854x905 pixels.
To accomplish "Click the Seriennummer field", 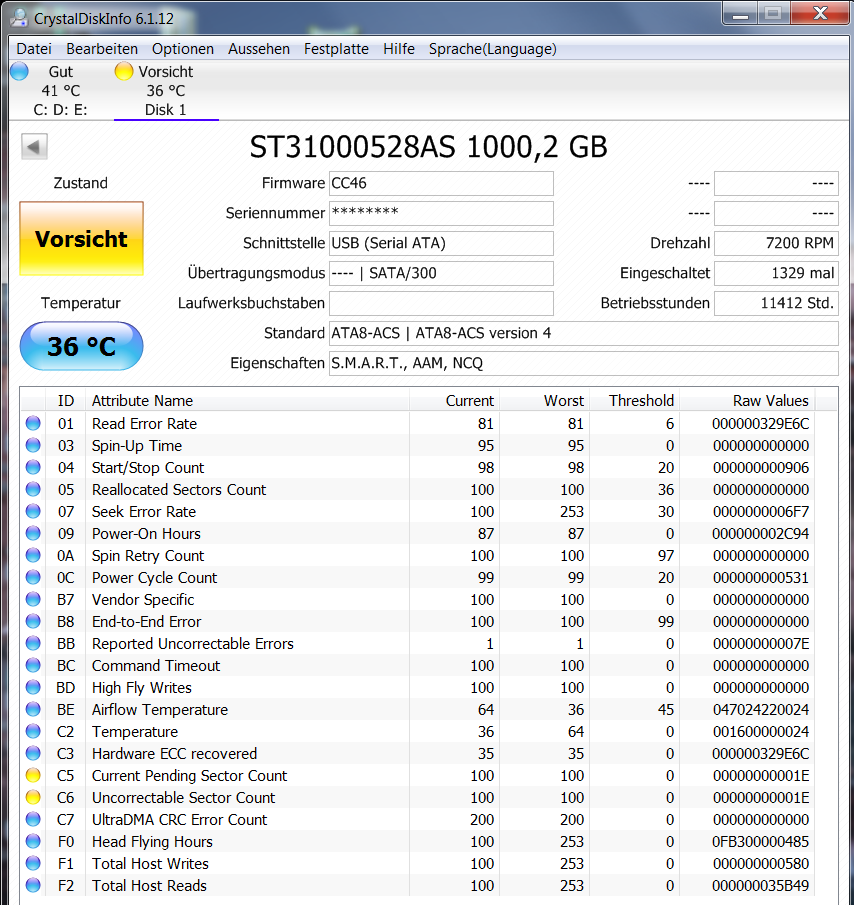I will 441,214.
